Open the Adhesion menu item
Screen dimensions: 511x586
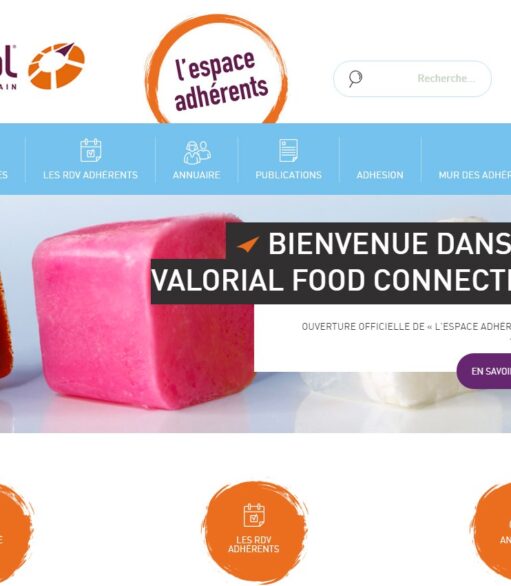point(380,175)
